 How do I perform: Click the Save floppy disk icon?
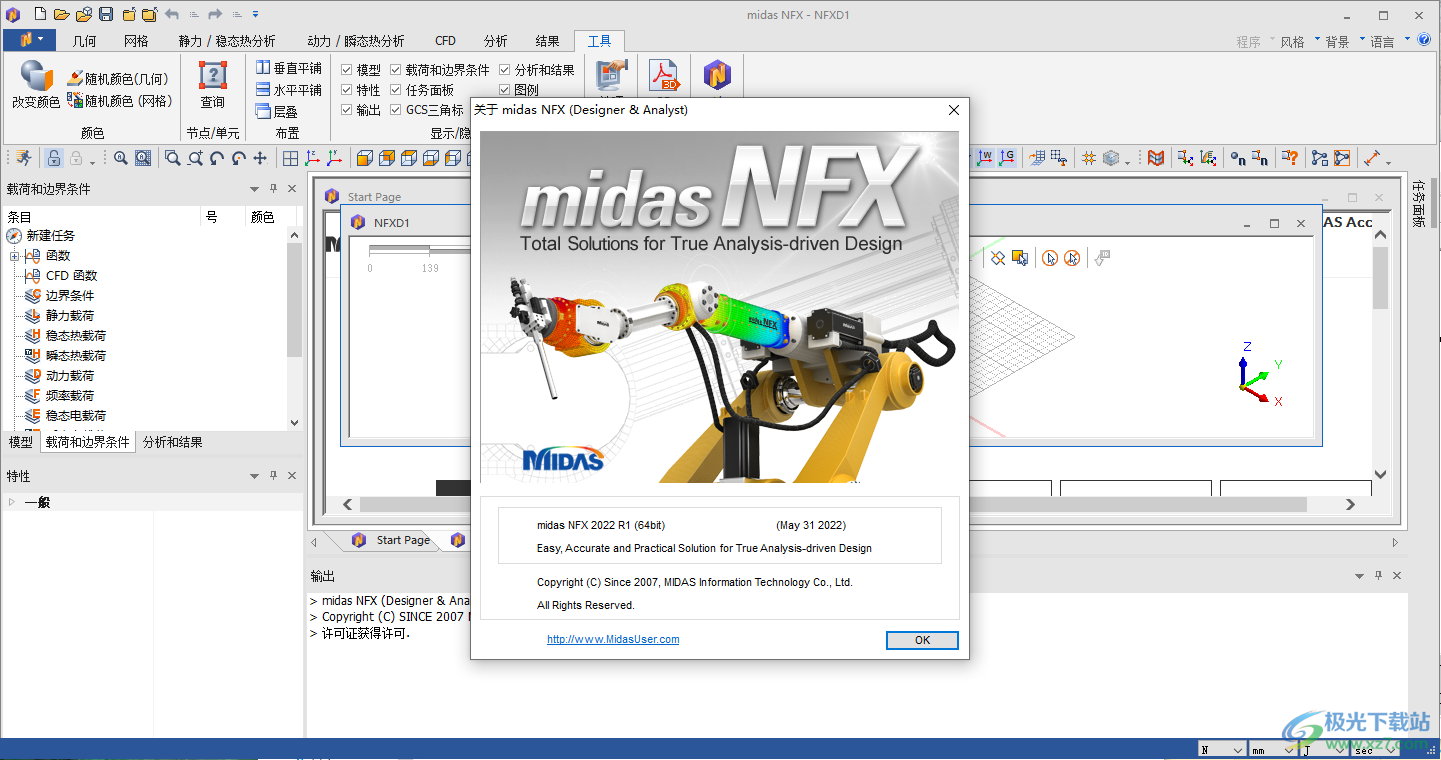tap(105, 14)
